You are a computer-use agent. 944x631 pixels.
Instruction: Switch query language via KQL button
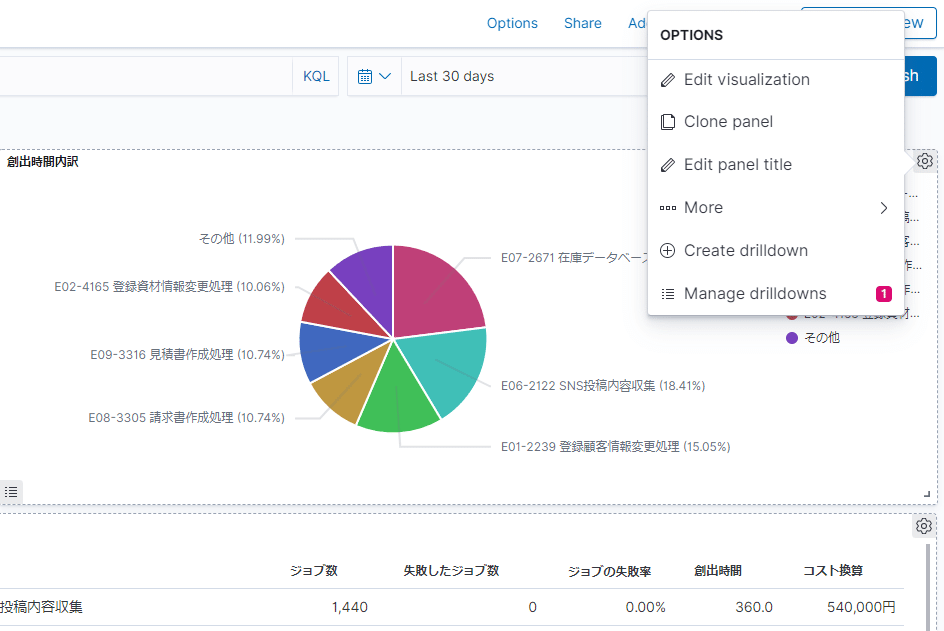[316, 76]
